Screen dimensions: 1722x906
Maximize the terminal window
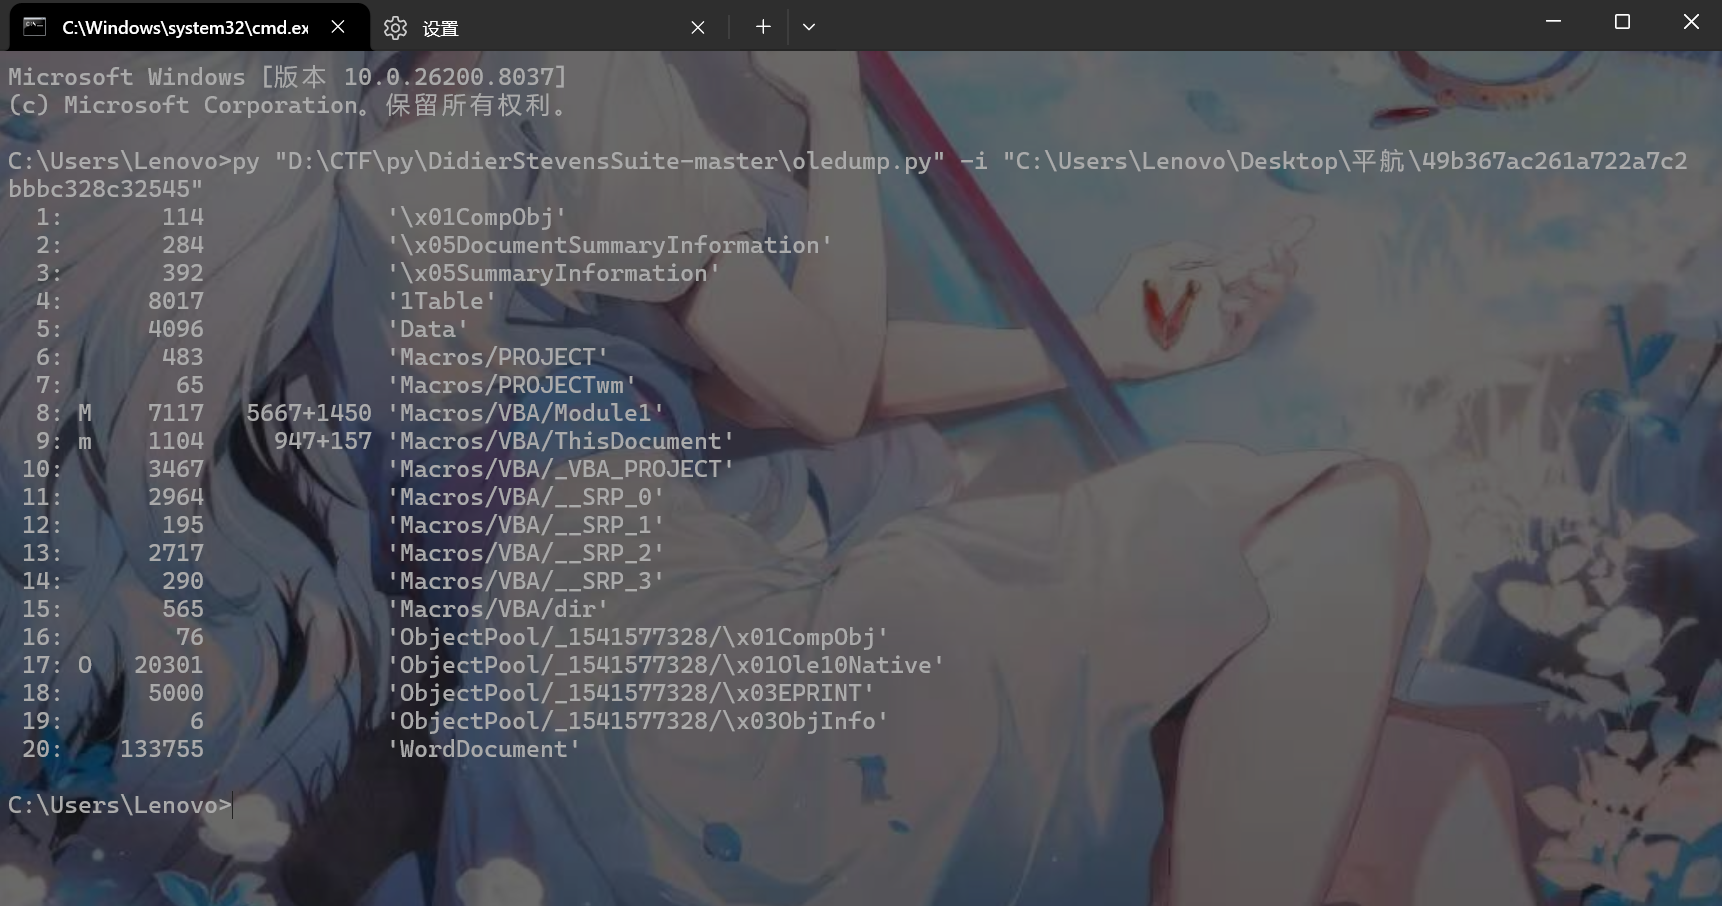pos(1622,22)
